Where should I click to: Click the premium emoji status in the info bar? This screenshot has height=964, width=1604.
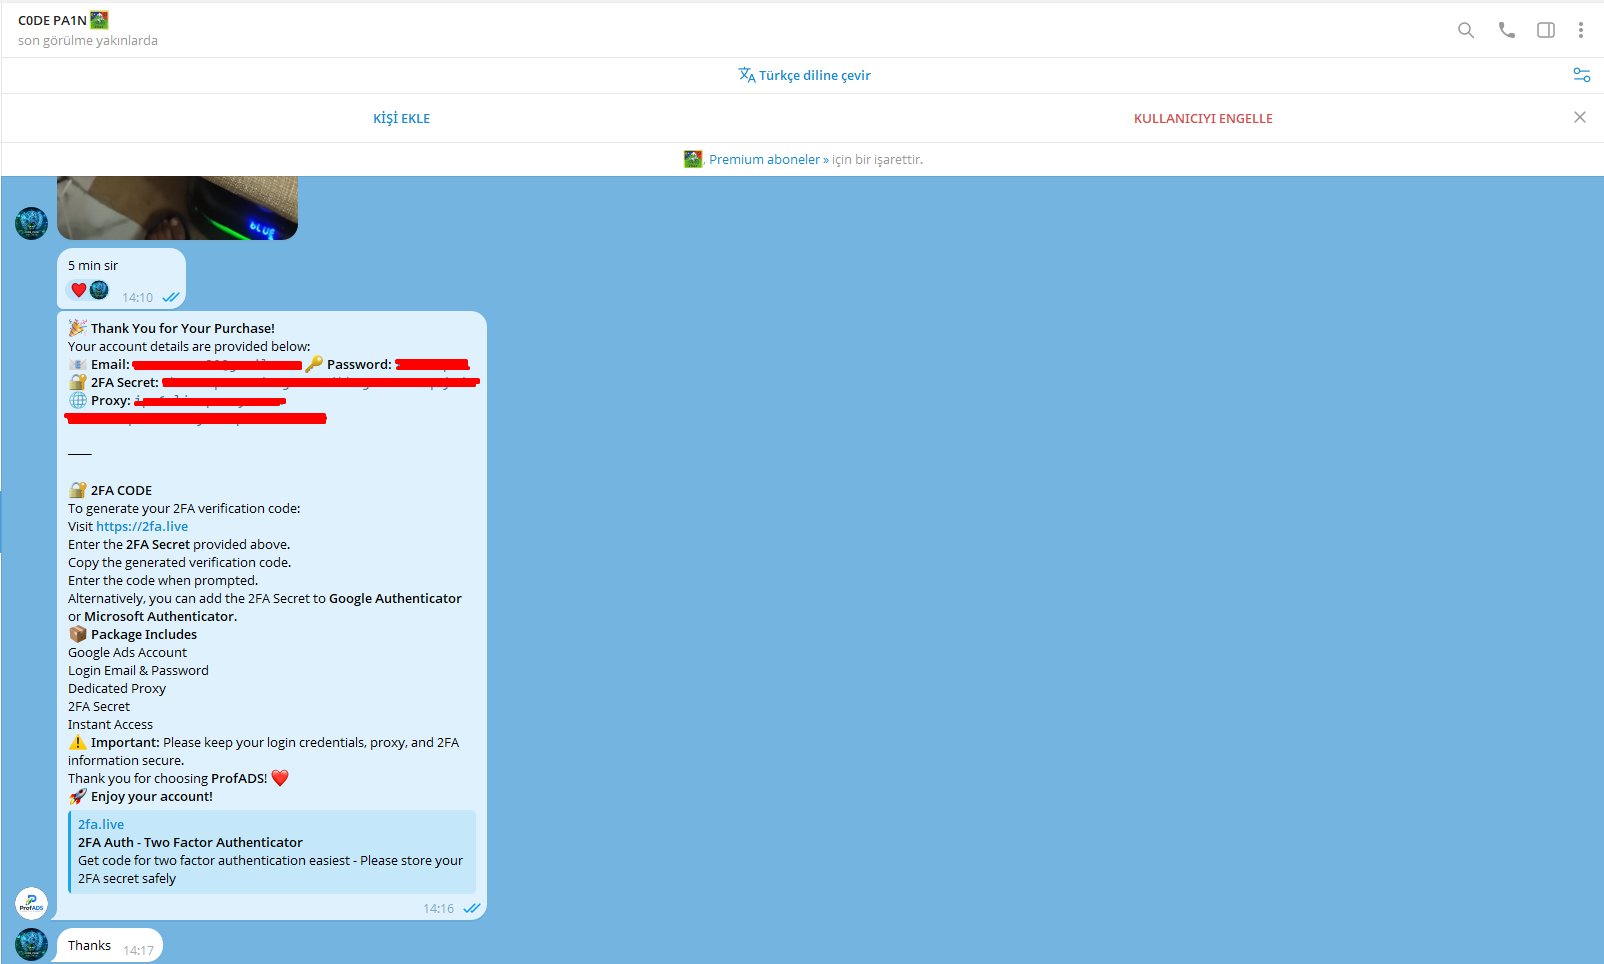point(693,159)
